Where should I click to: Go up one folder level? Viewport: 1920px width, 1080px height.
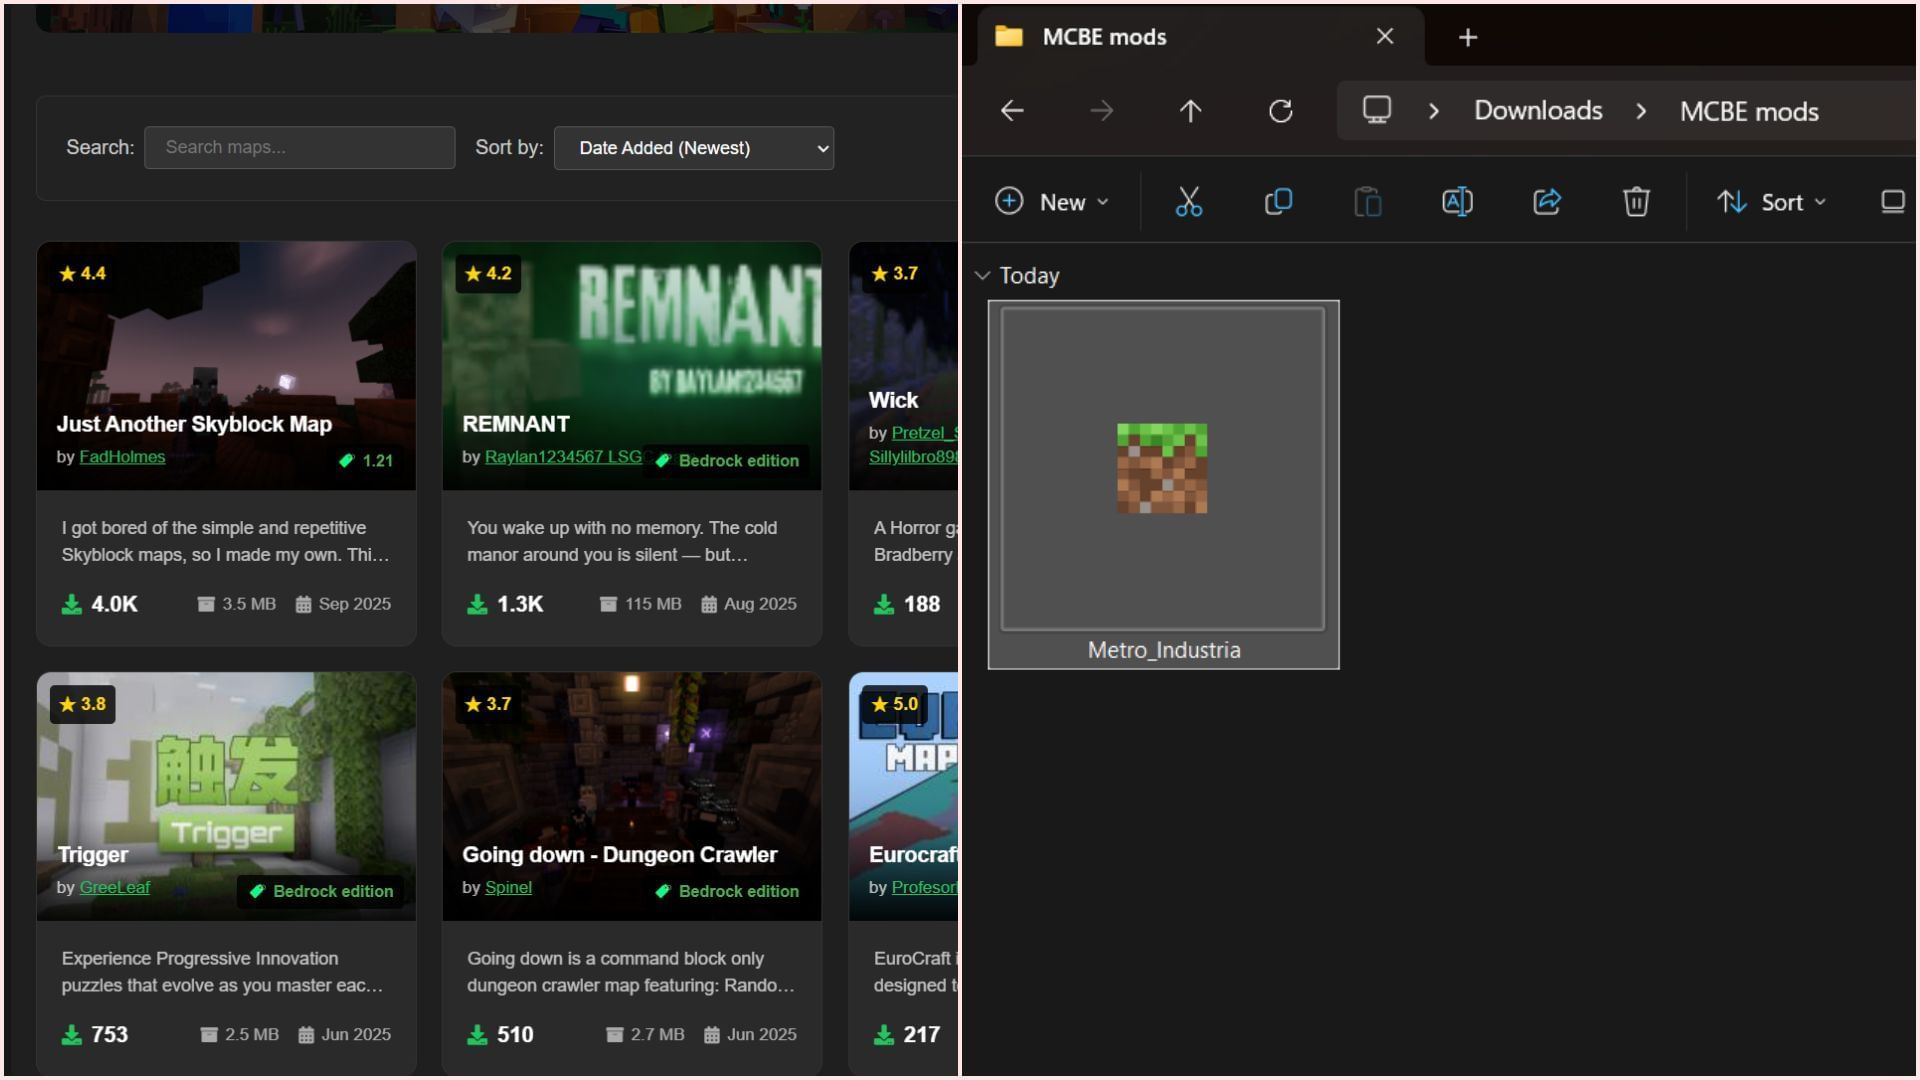click(1190, 111)
